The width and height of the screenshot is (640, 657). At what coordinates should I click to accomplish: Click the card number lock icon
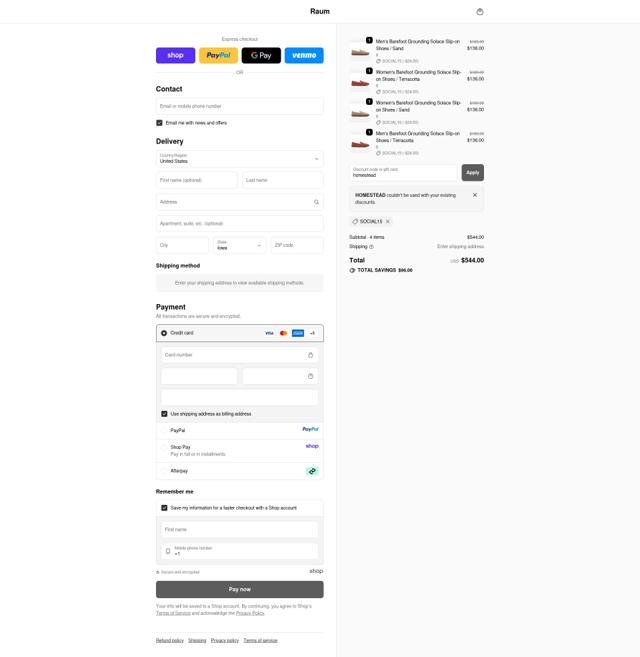click(311, 355)
